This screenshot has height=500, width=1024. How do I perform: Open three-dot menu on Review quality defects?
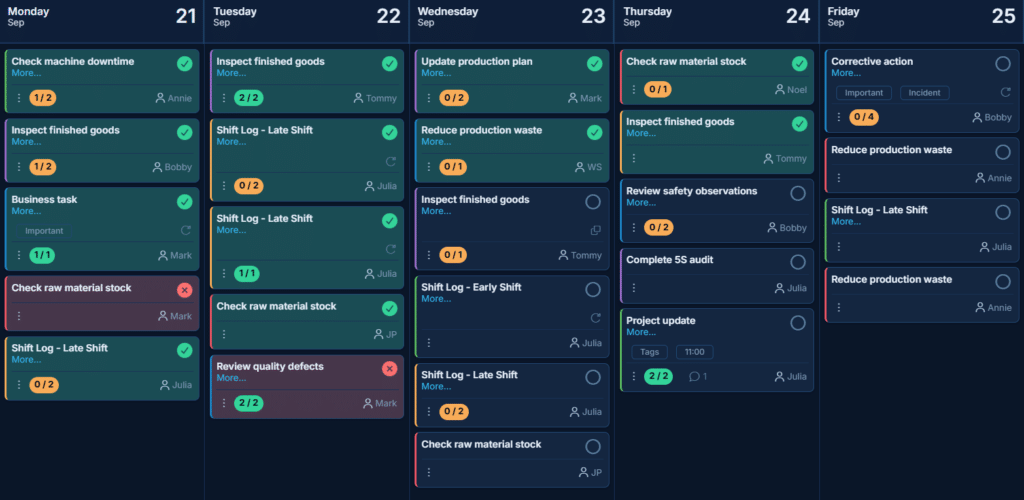coord(224,403)
